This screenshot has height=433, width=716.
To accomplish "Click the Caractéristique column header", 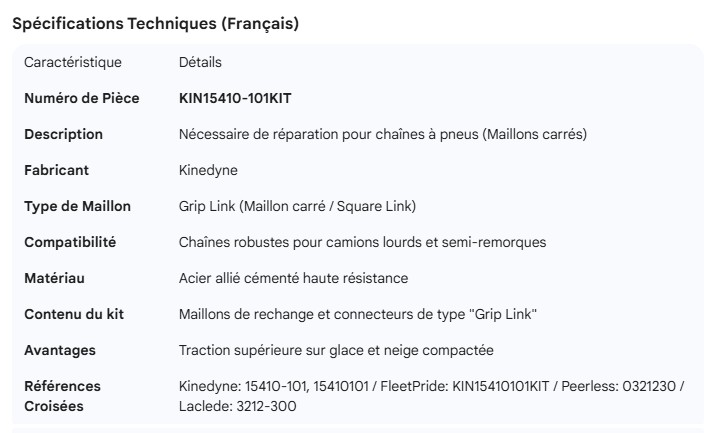I will click(73, 62).
